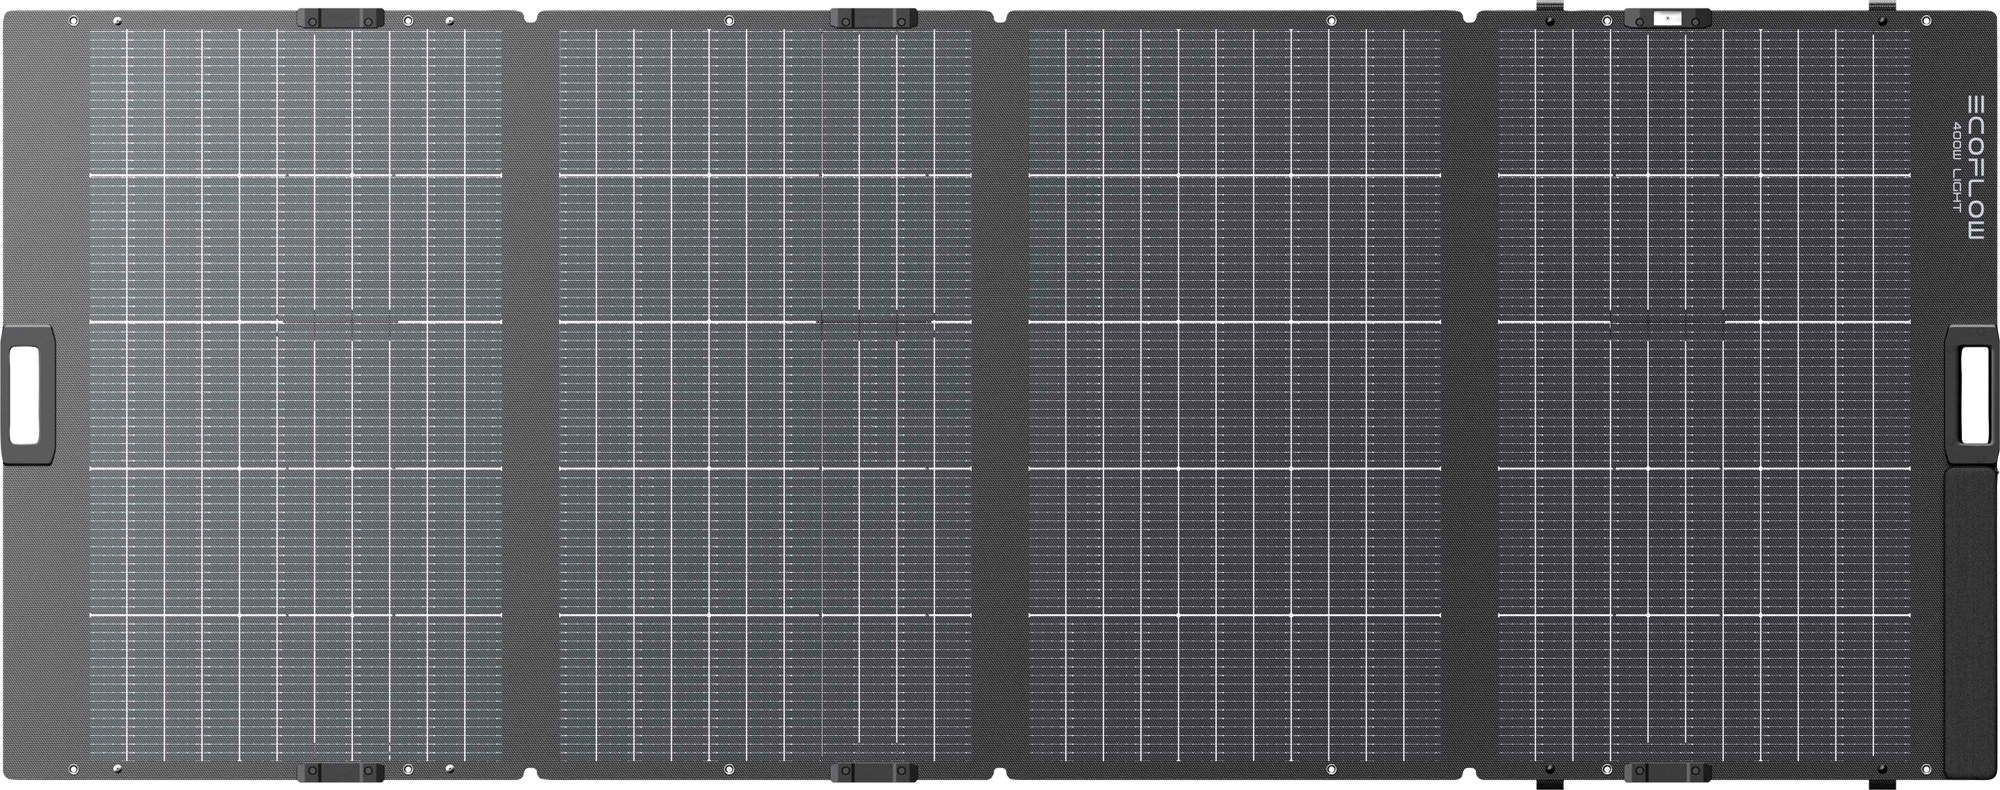Click top buckle clip on second panel
2000x790 pixels.
(x=873, y=19)
